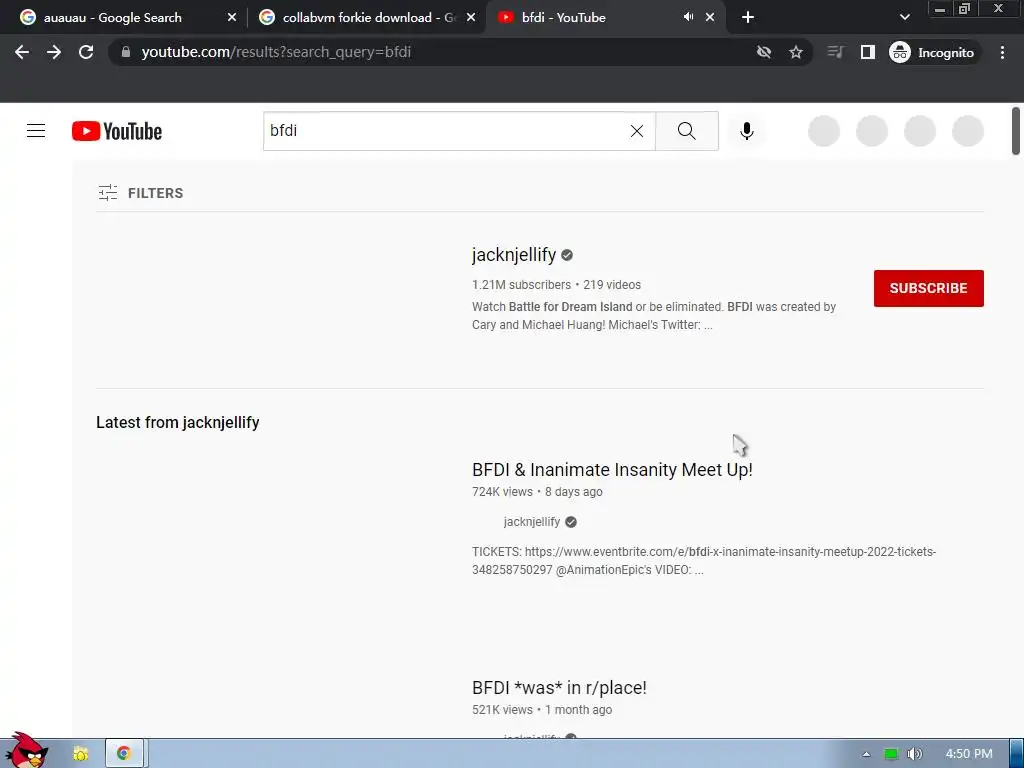This screenshot has height=768, width=1024.
Task: Click the magnifier search button
Action: (x=686, y=131)
